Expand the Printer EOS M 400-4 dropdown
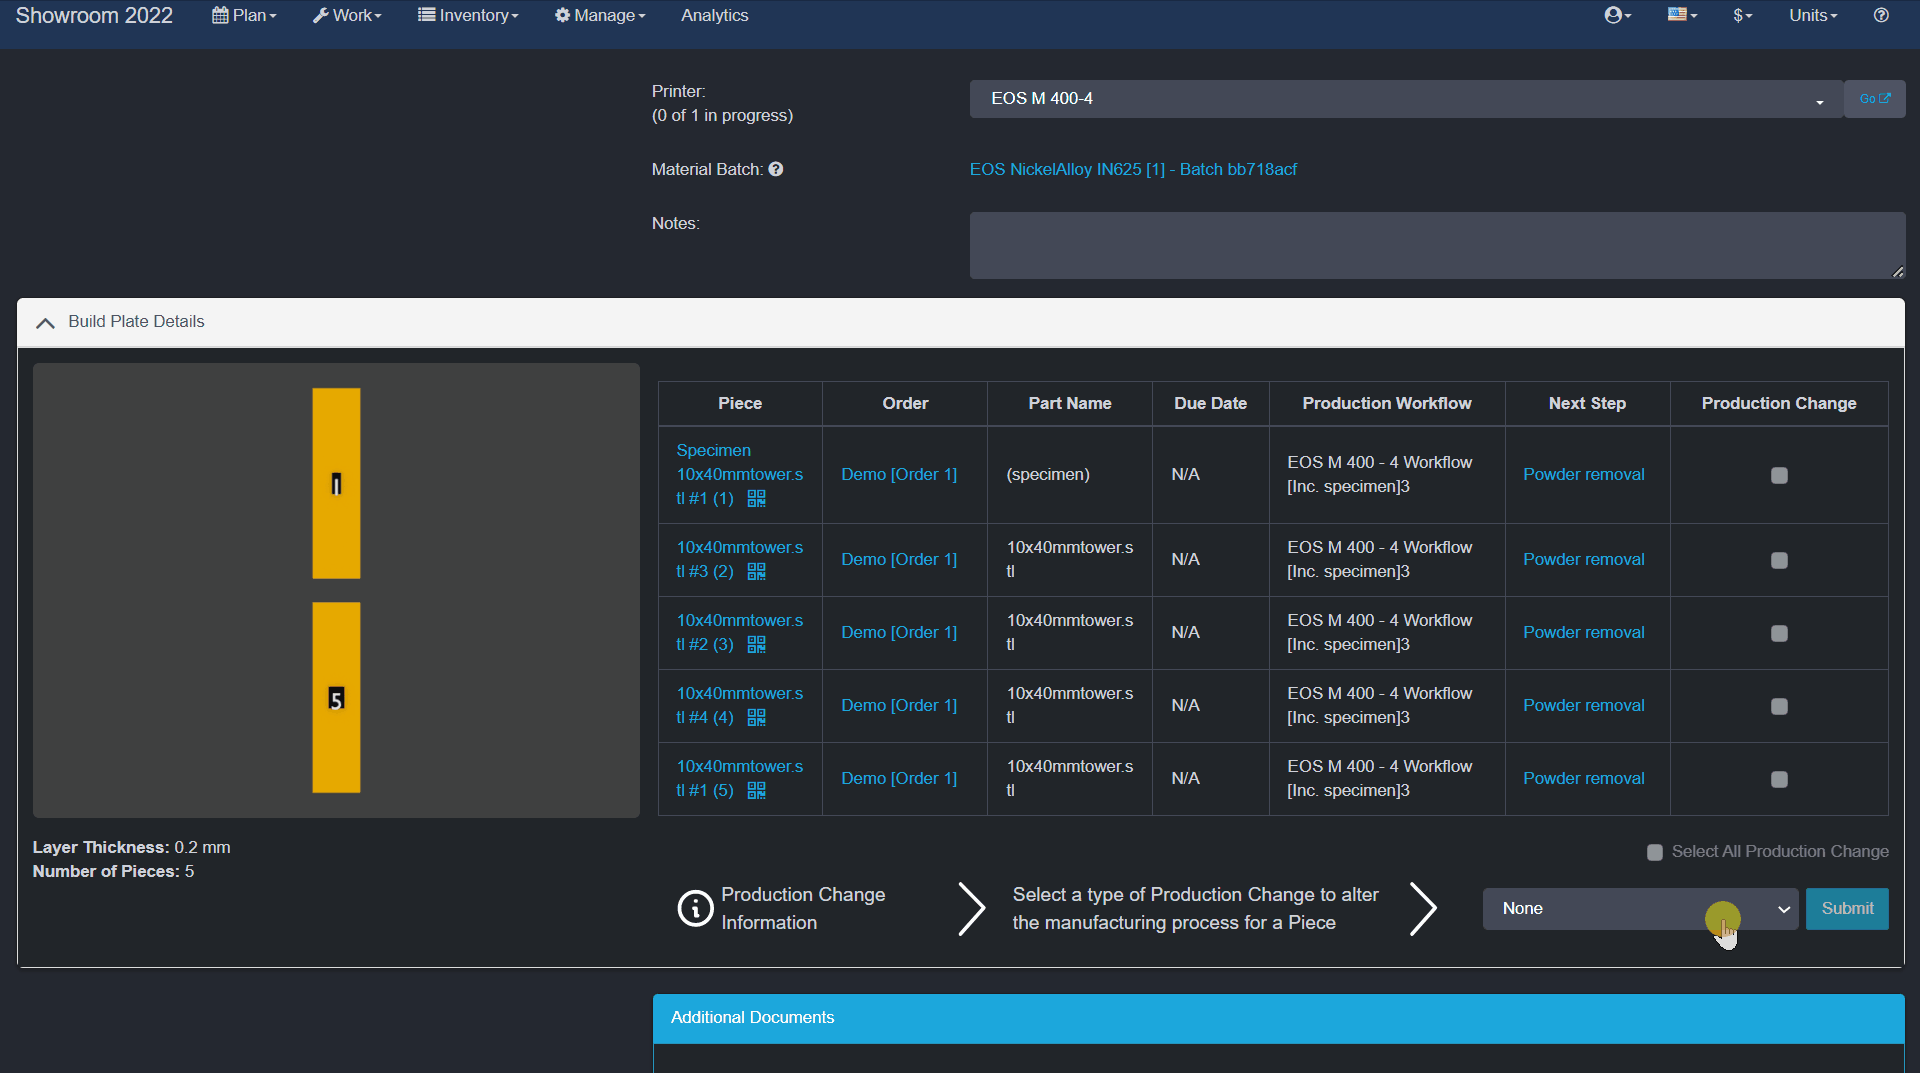This screenshot has height=1073, width=1920. [x=1406, y=99]
